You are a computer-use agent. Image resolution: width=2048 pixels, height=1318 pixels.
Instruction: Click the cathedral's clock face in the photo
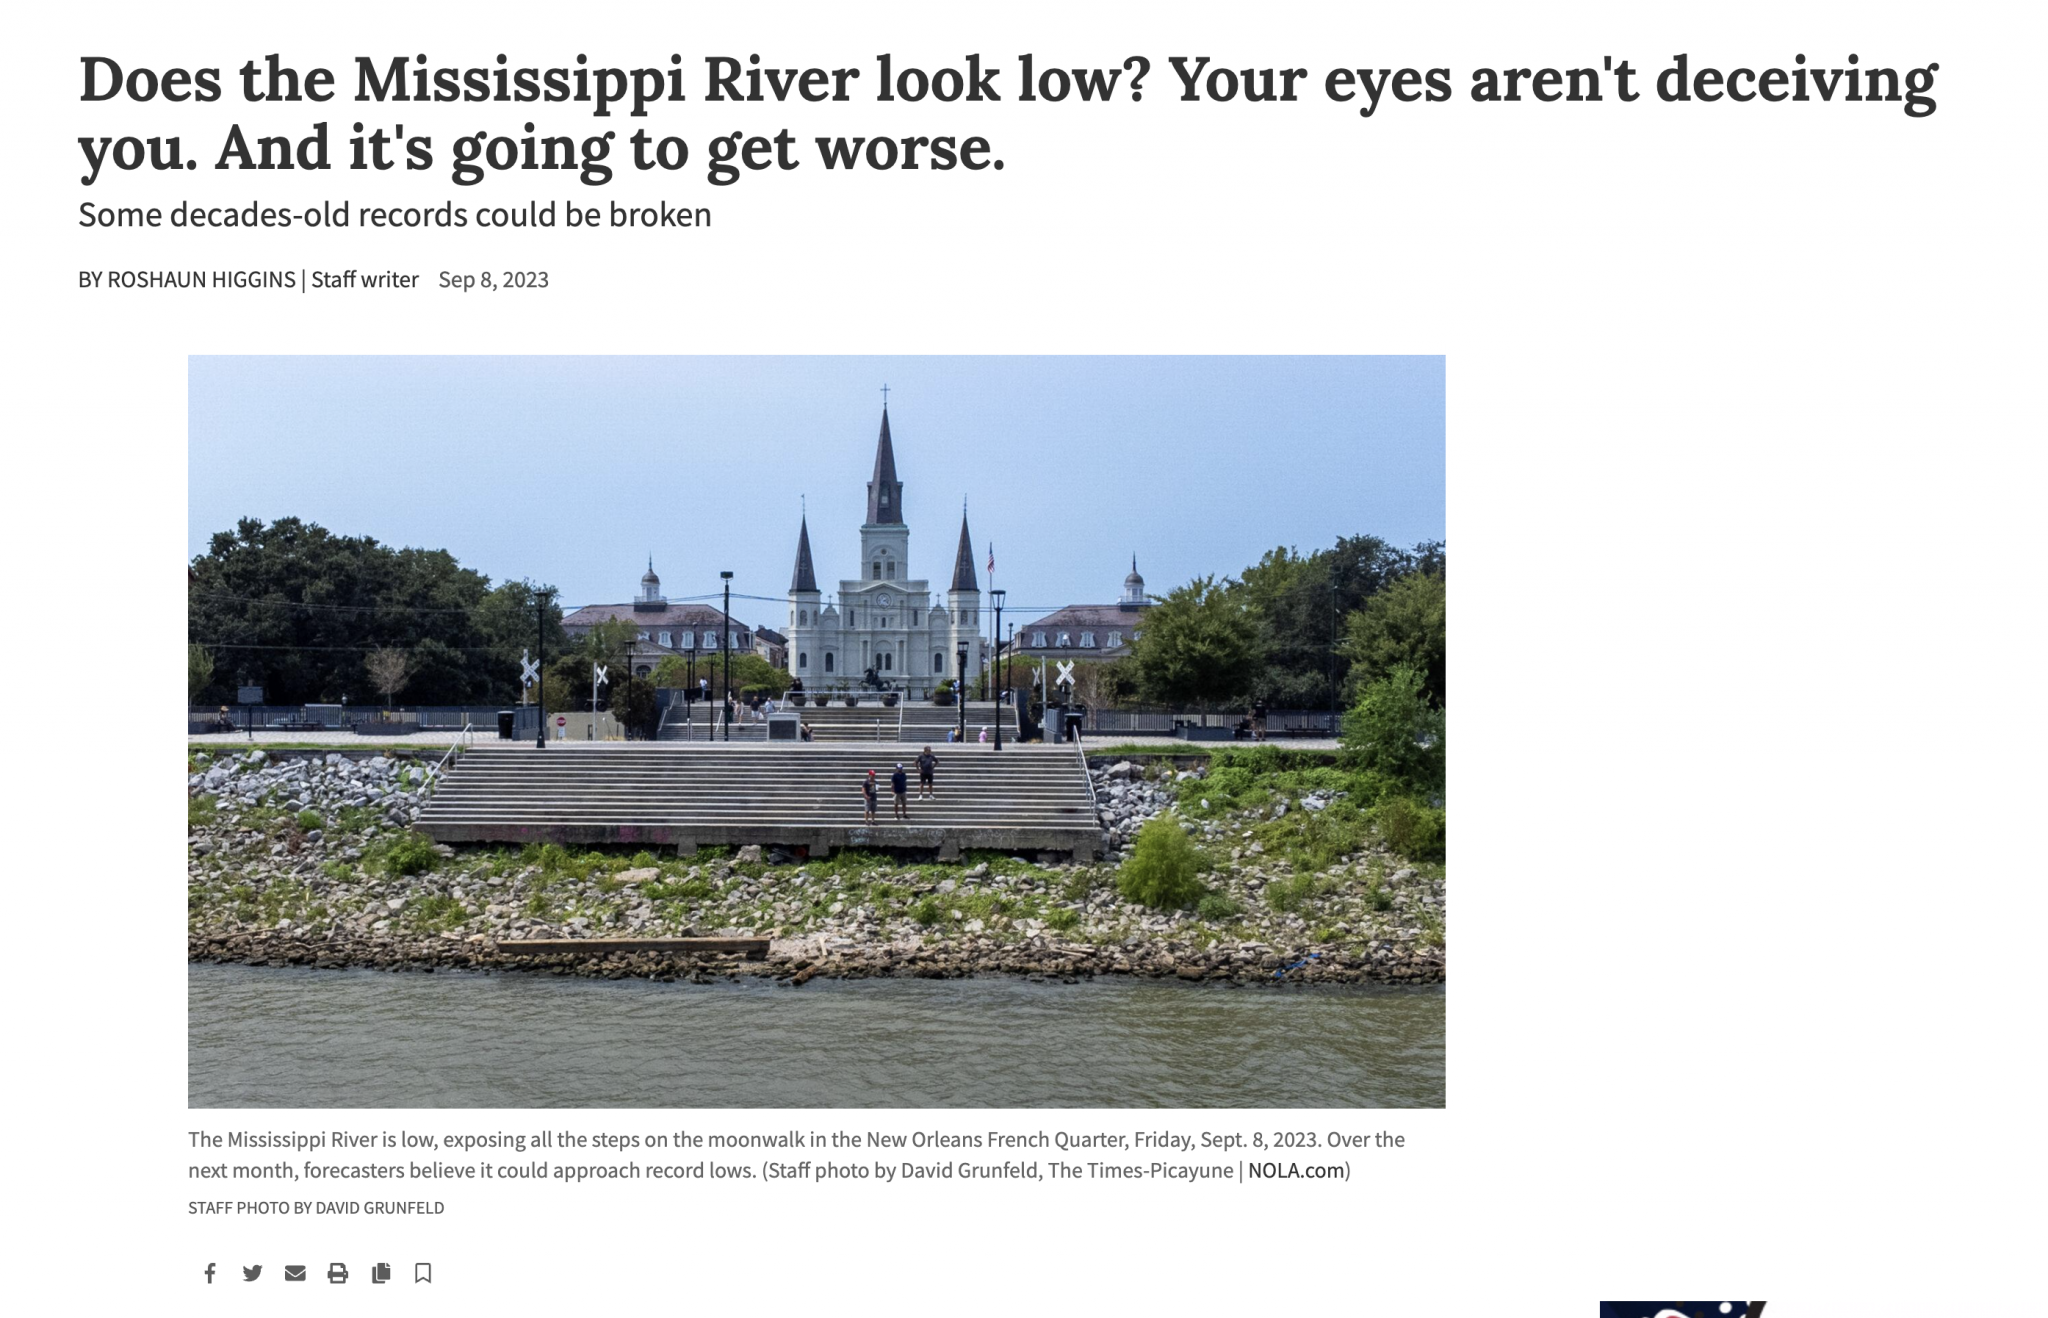[x=884, y=600]
